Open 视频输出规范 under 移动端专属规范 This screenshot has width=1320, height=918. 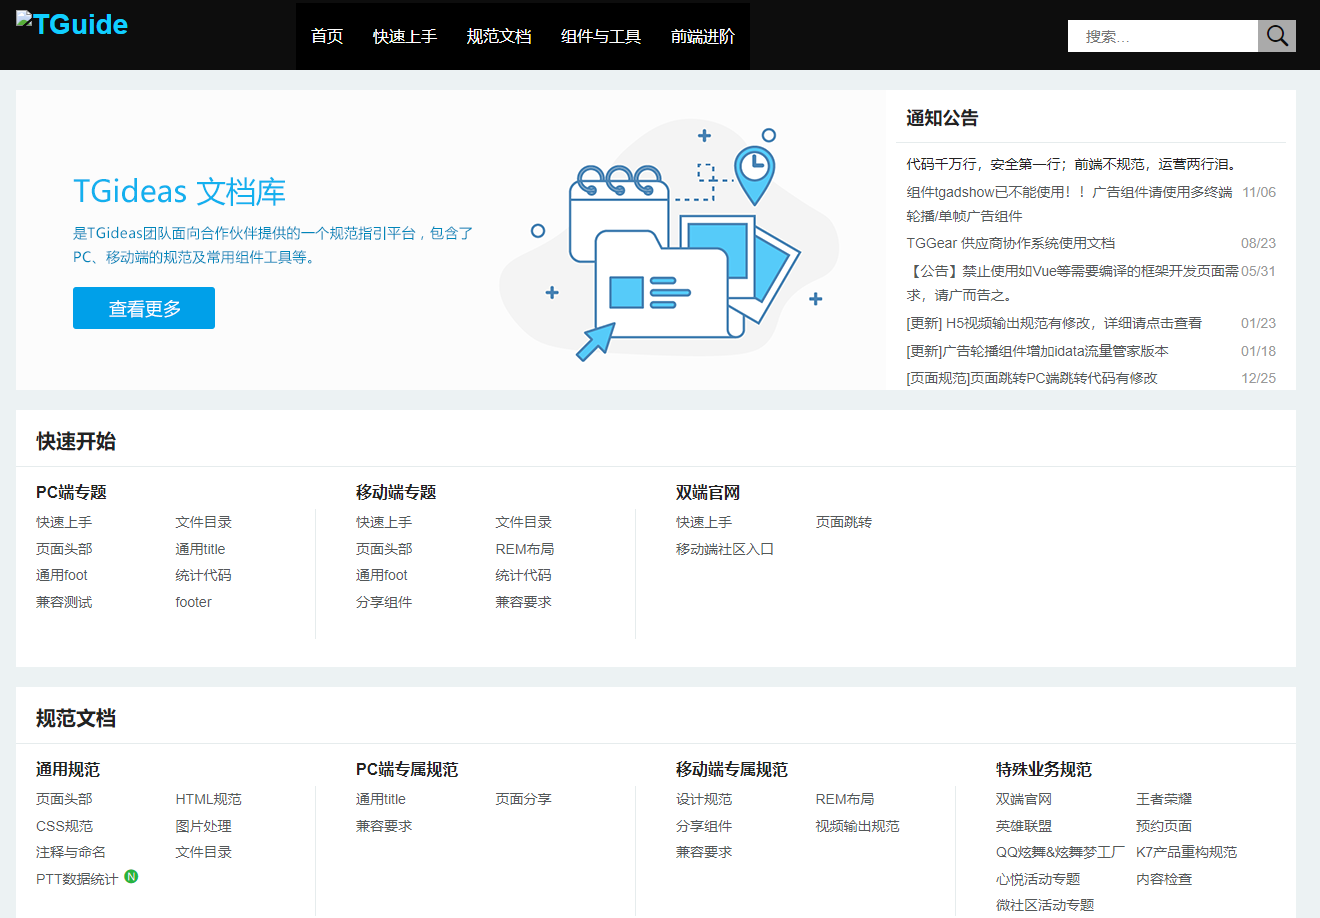[858, 826]
